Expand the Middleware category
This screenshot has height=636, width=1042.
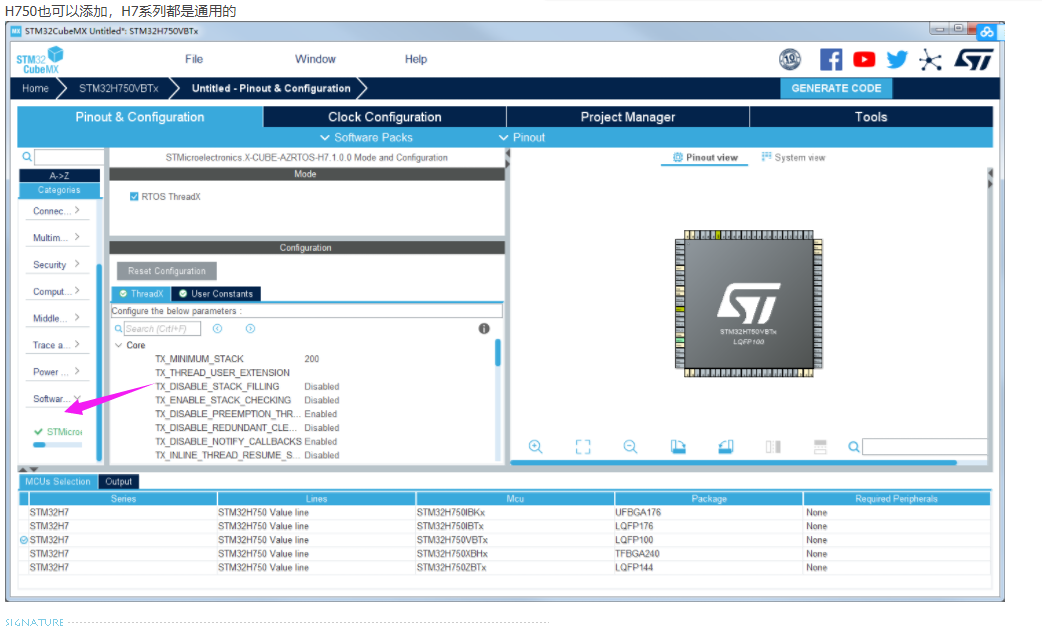click(56, 318)
